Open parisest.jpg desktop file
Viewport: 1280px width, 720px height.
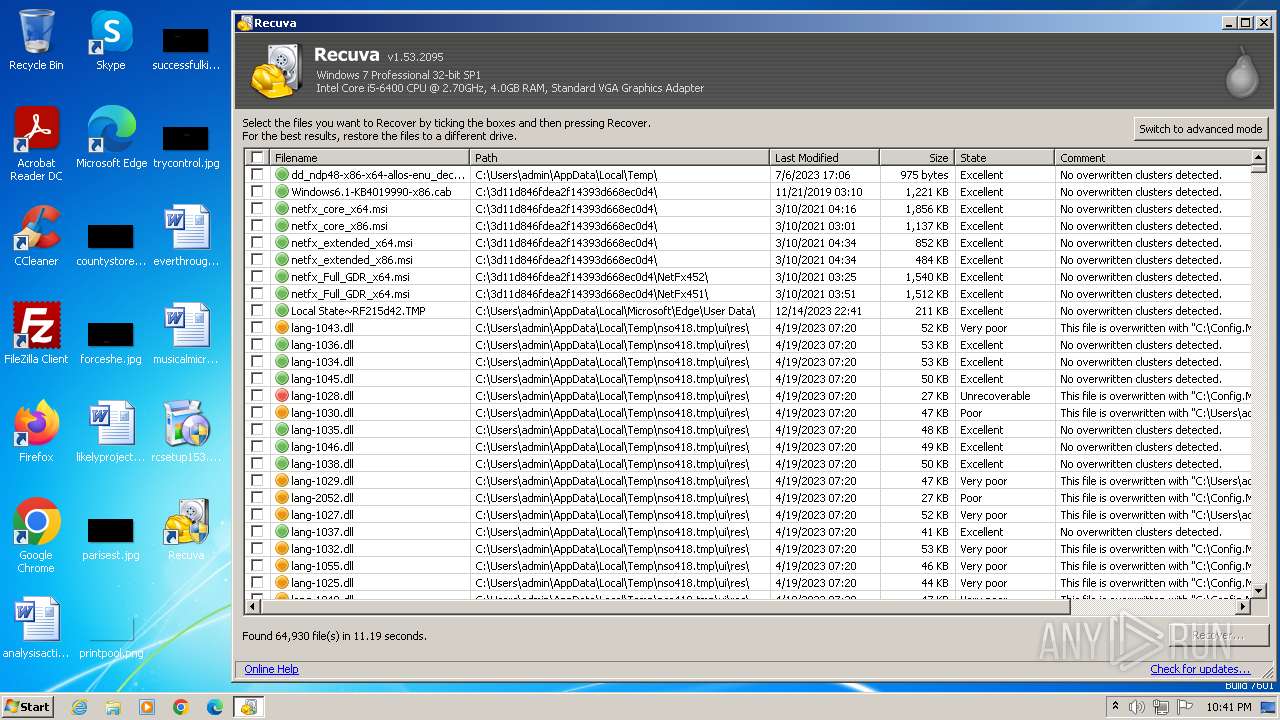point(111,537)
